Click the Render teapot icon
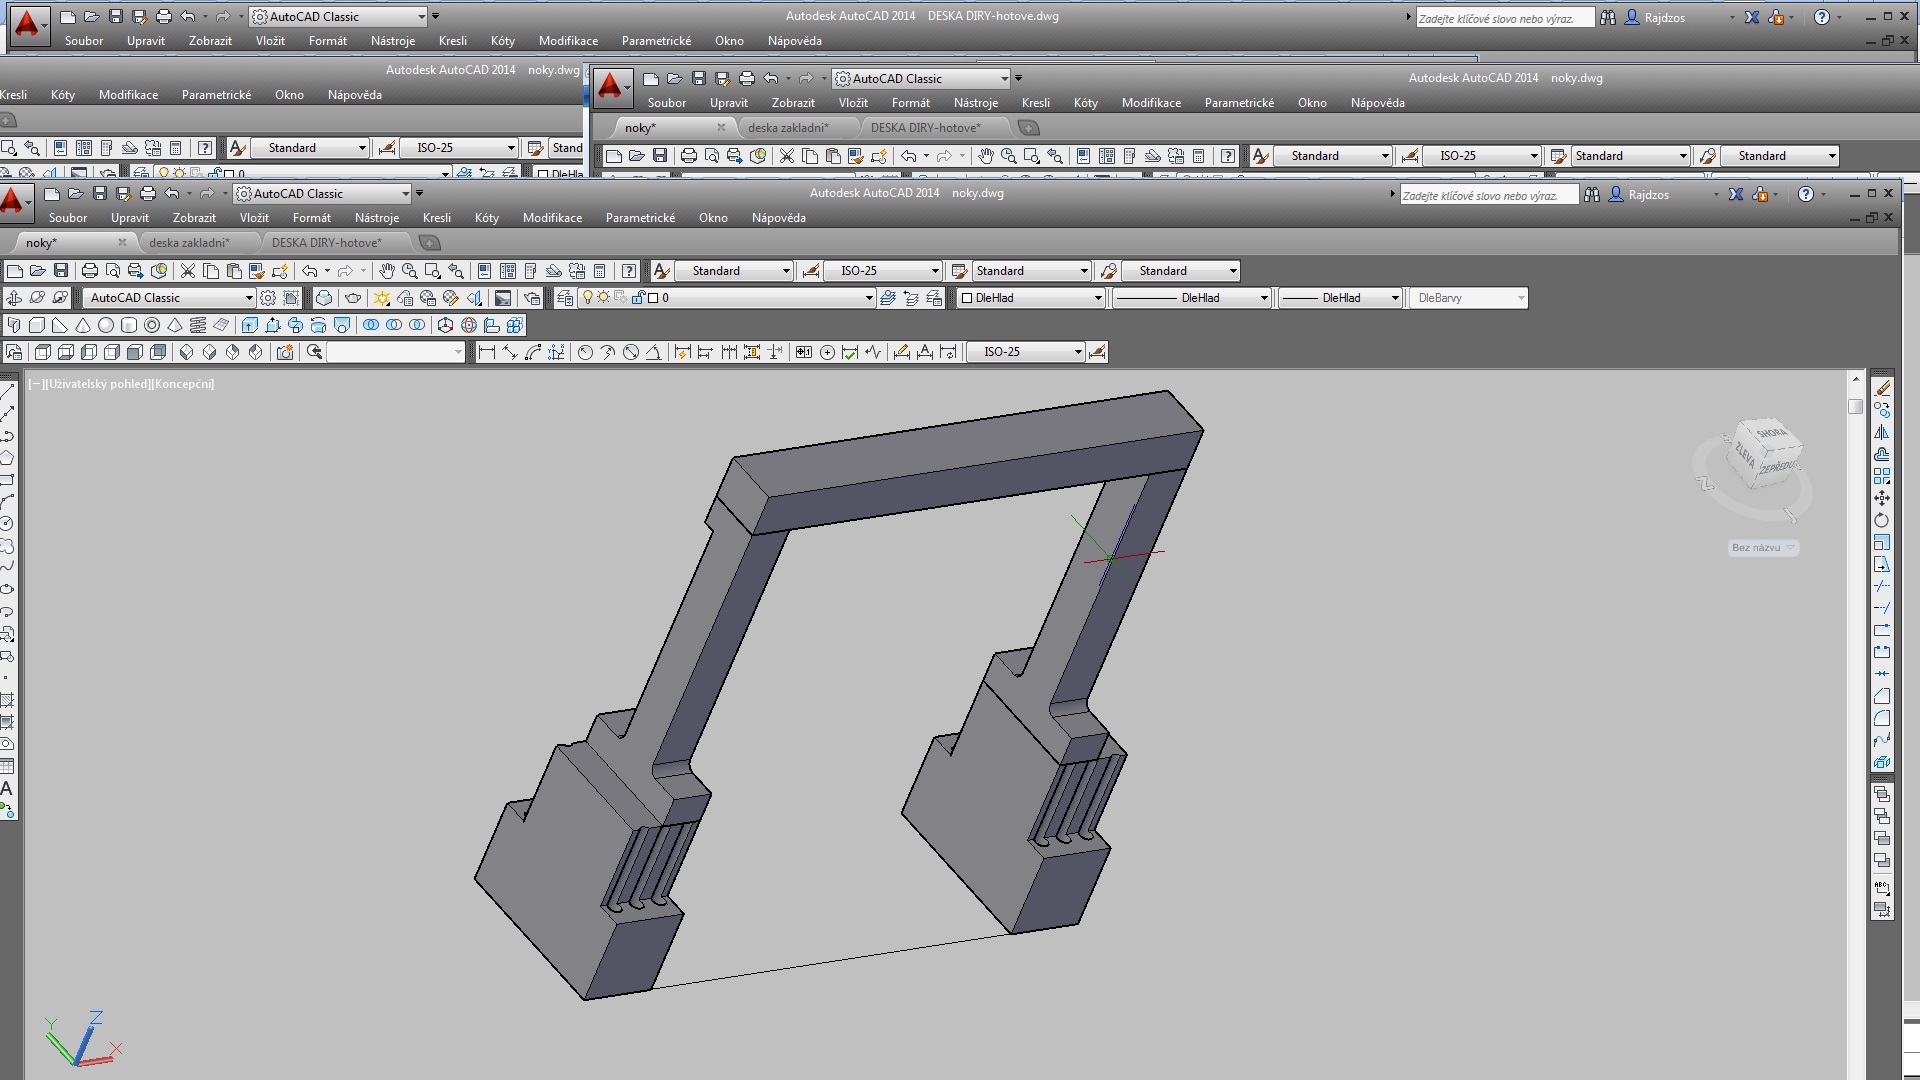The height and width of the screenshot is (1080, 1920). pyautogui.click(x=353, y=298)
